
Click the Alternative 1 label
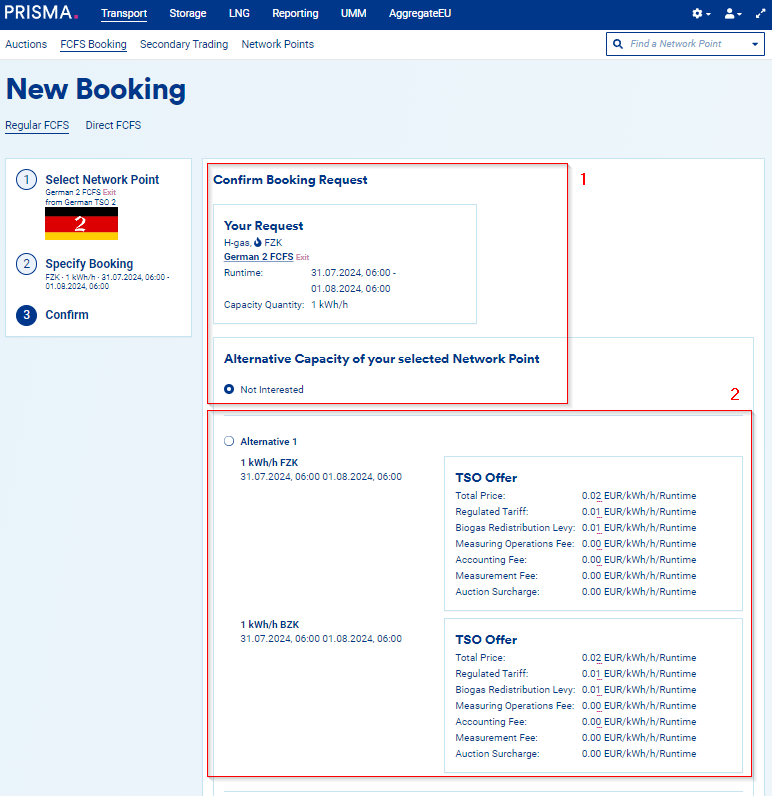pyautogui.click(x=268, y=442)
